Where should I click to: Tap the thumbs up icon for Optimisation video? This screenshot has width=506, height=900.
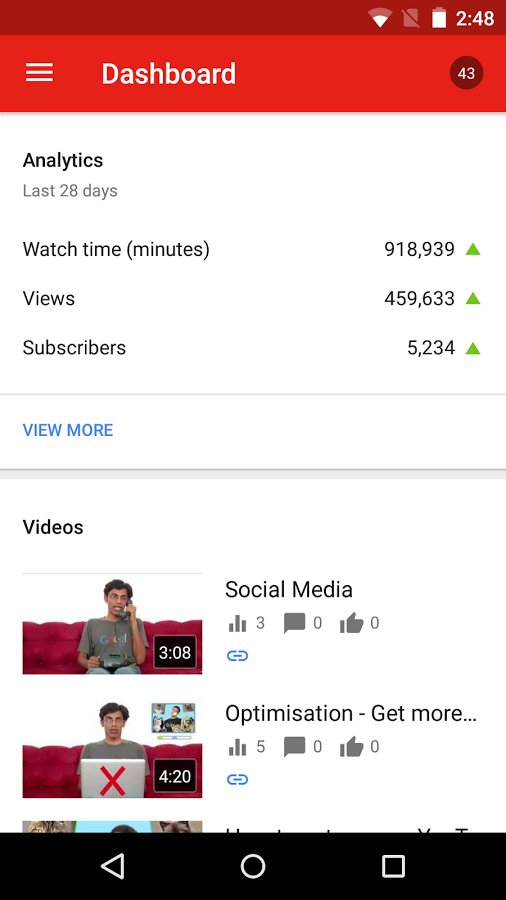tap(351, 746)
